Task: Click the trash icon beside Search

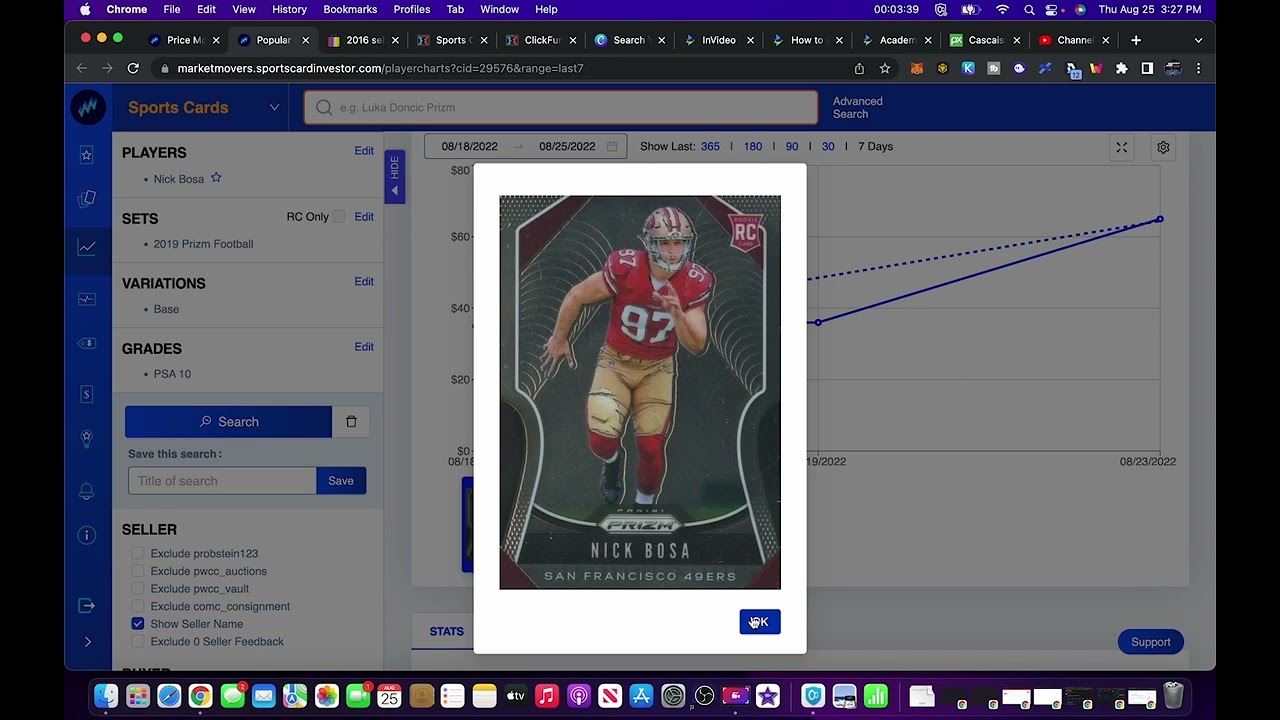Action: [x=351, y=422]
